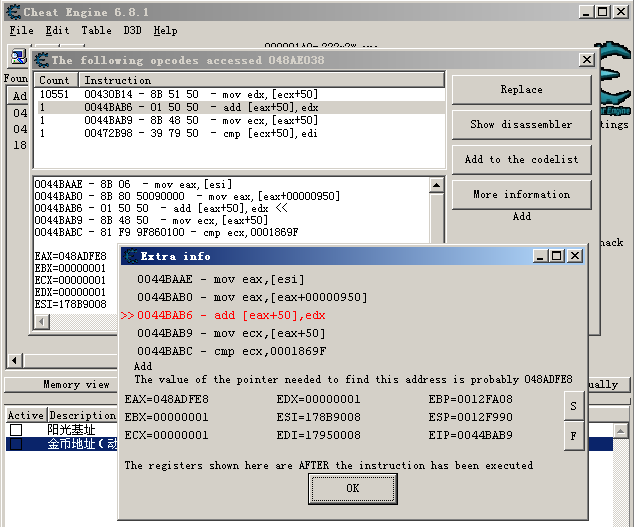
Task: Toggle Active checkbox for 金币地址 entry
Action: [16, 444]
